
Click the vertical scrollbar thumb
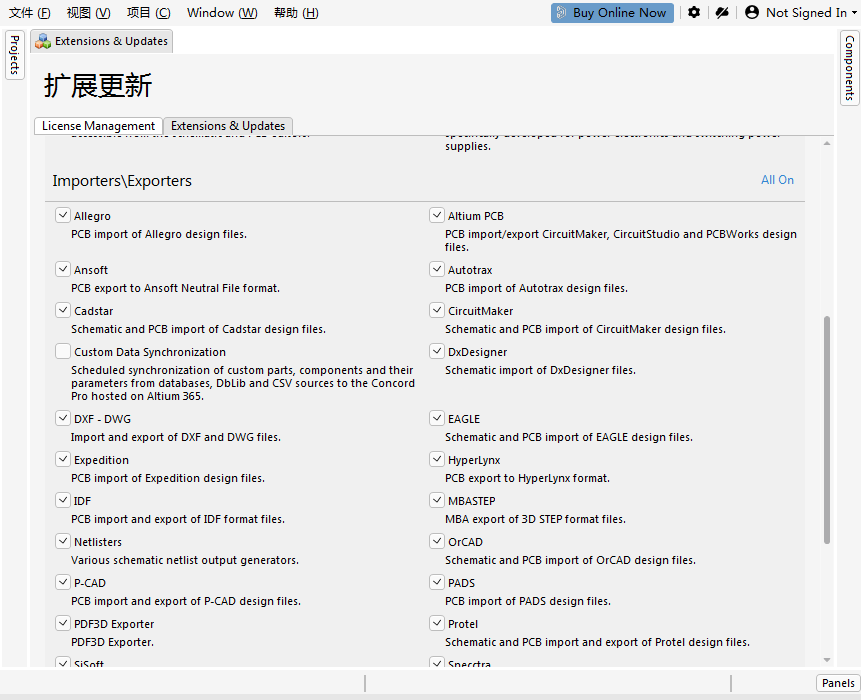tap(827, 430)
